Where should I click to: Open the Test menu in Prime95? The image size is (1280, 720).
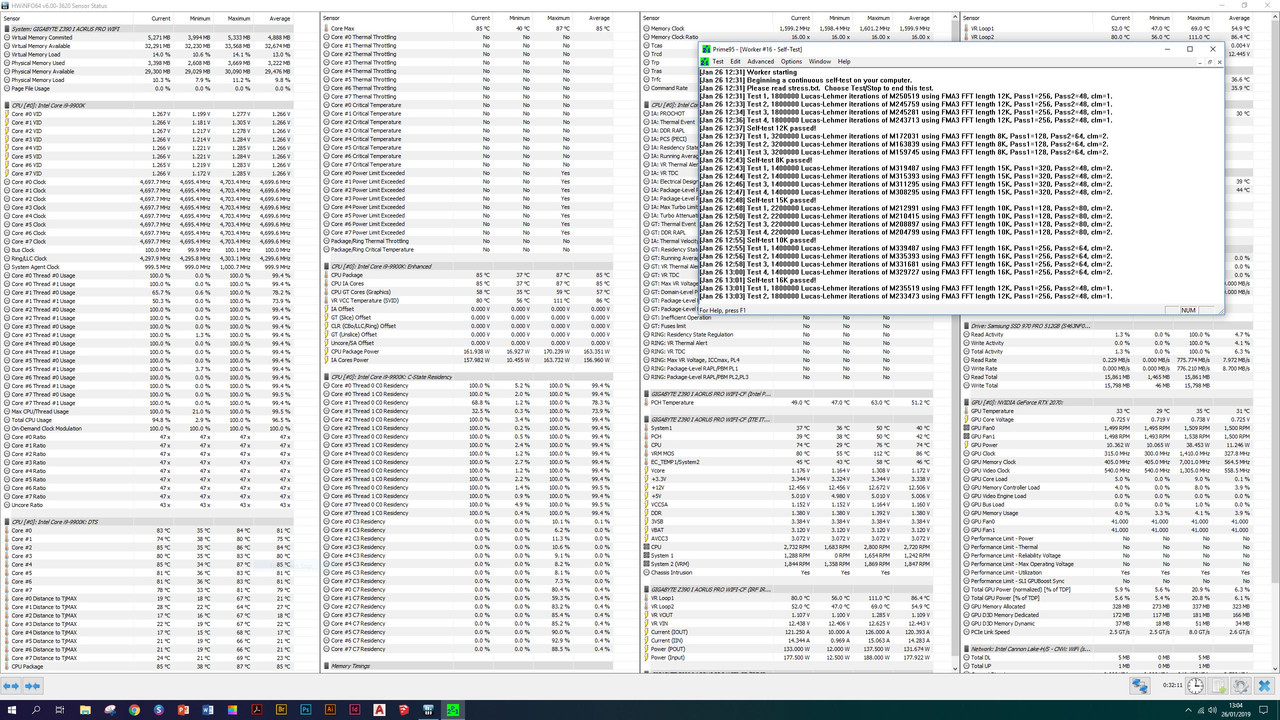[719, 61]
